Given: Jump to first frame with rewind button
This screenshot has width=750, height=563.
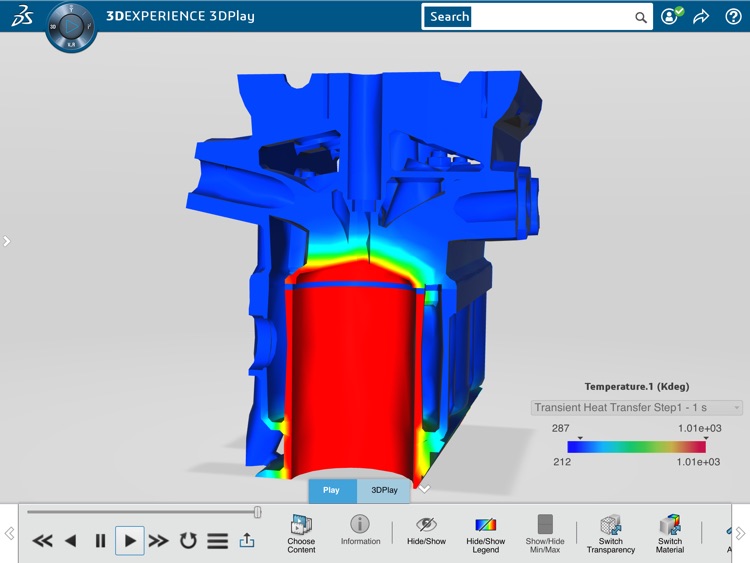Looking at the screenshot, I should coord(42,541).
